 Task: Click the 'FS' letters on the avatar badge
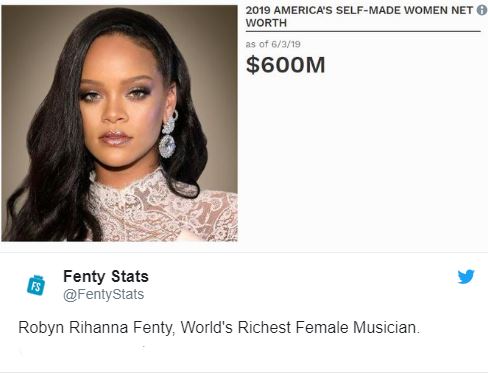point(36,287)
